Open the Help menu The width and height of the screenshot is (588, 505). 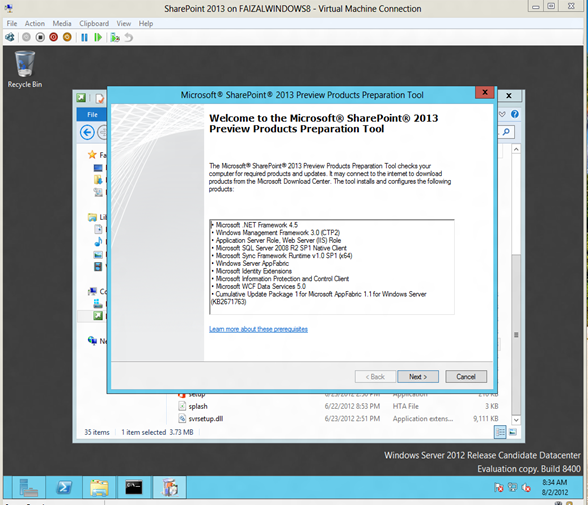click(146, 23)
